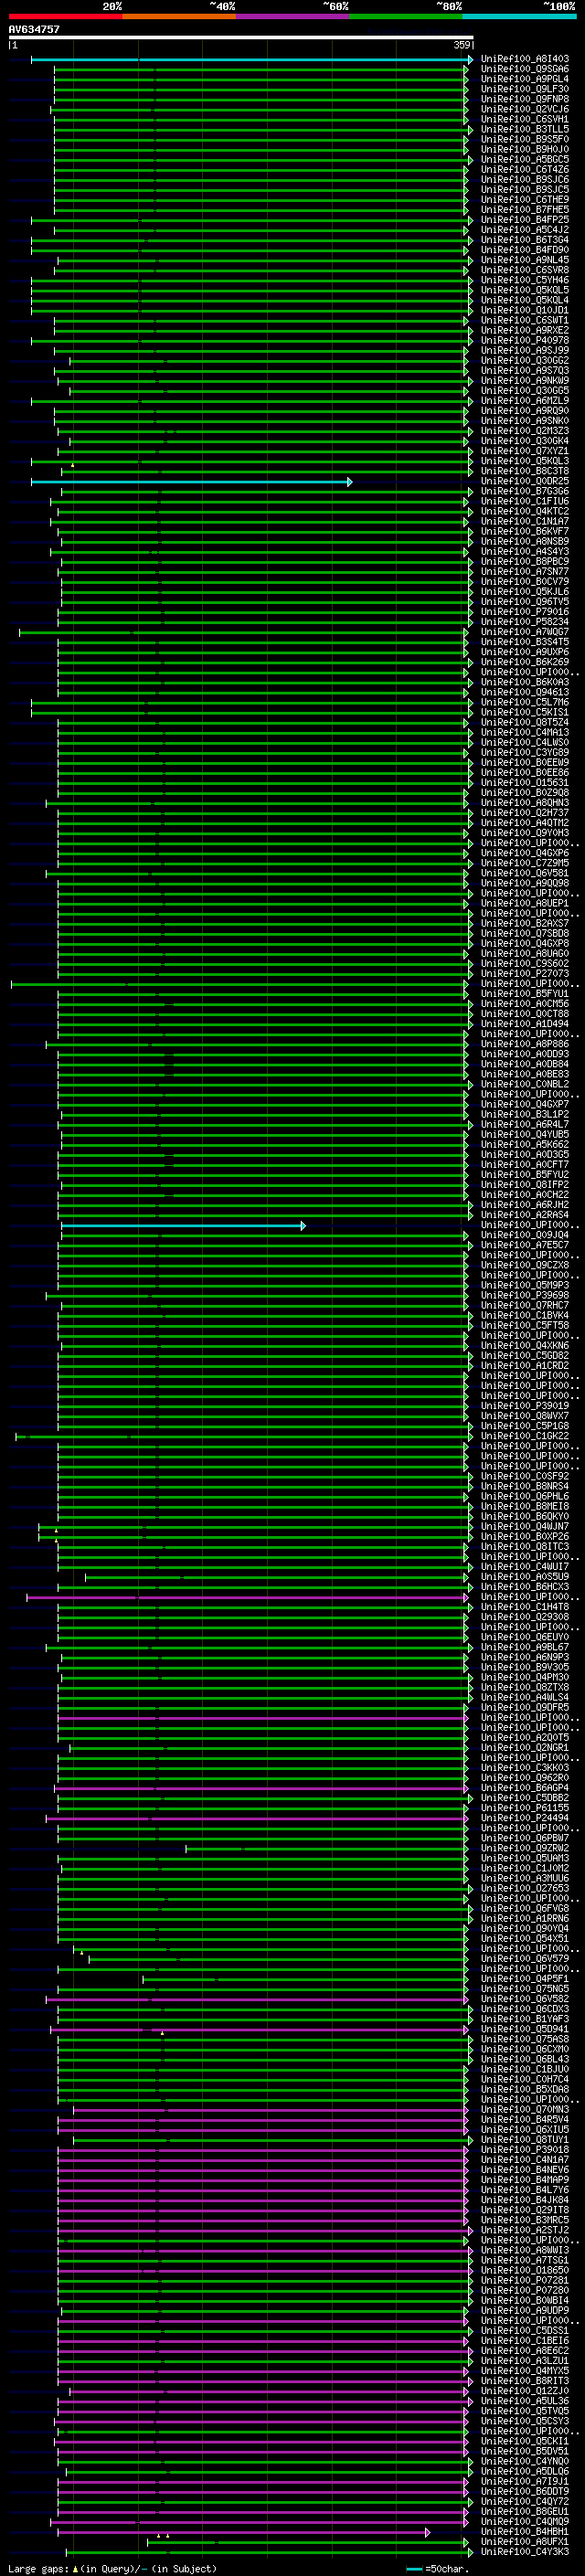The width and height of the screenshot is (585, 2576).
Task: Click UniRef100_A0S5U9 label
Action: (x=525, y=1577)
